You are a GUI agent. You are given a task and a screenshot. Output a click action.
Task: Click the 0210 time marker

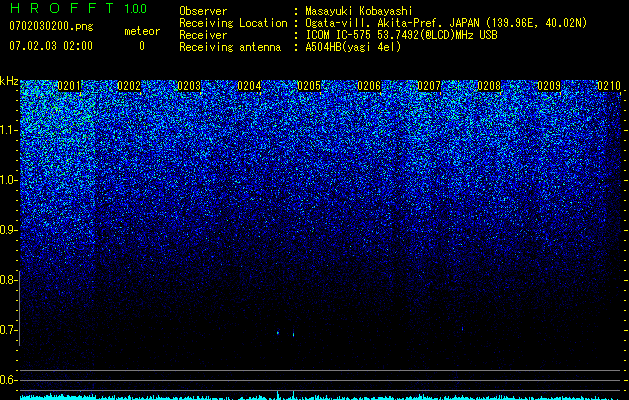tap(609, 86)
